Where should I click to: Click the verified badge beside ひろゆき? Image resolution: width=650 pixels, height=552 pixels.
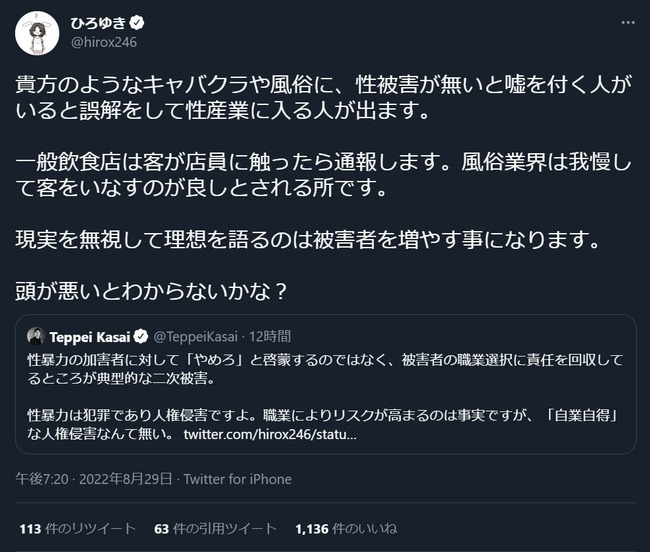[137, 22]
